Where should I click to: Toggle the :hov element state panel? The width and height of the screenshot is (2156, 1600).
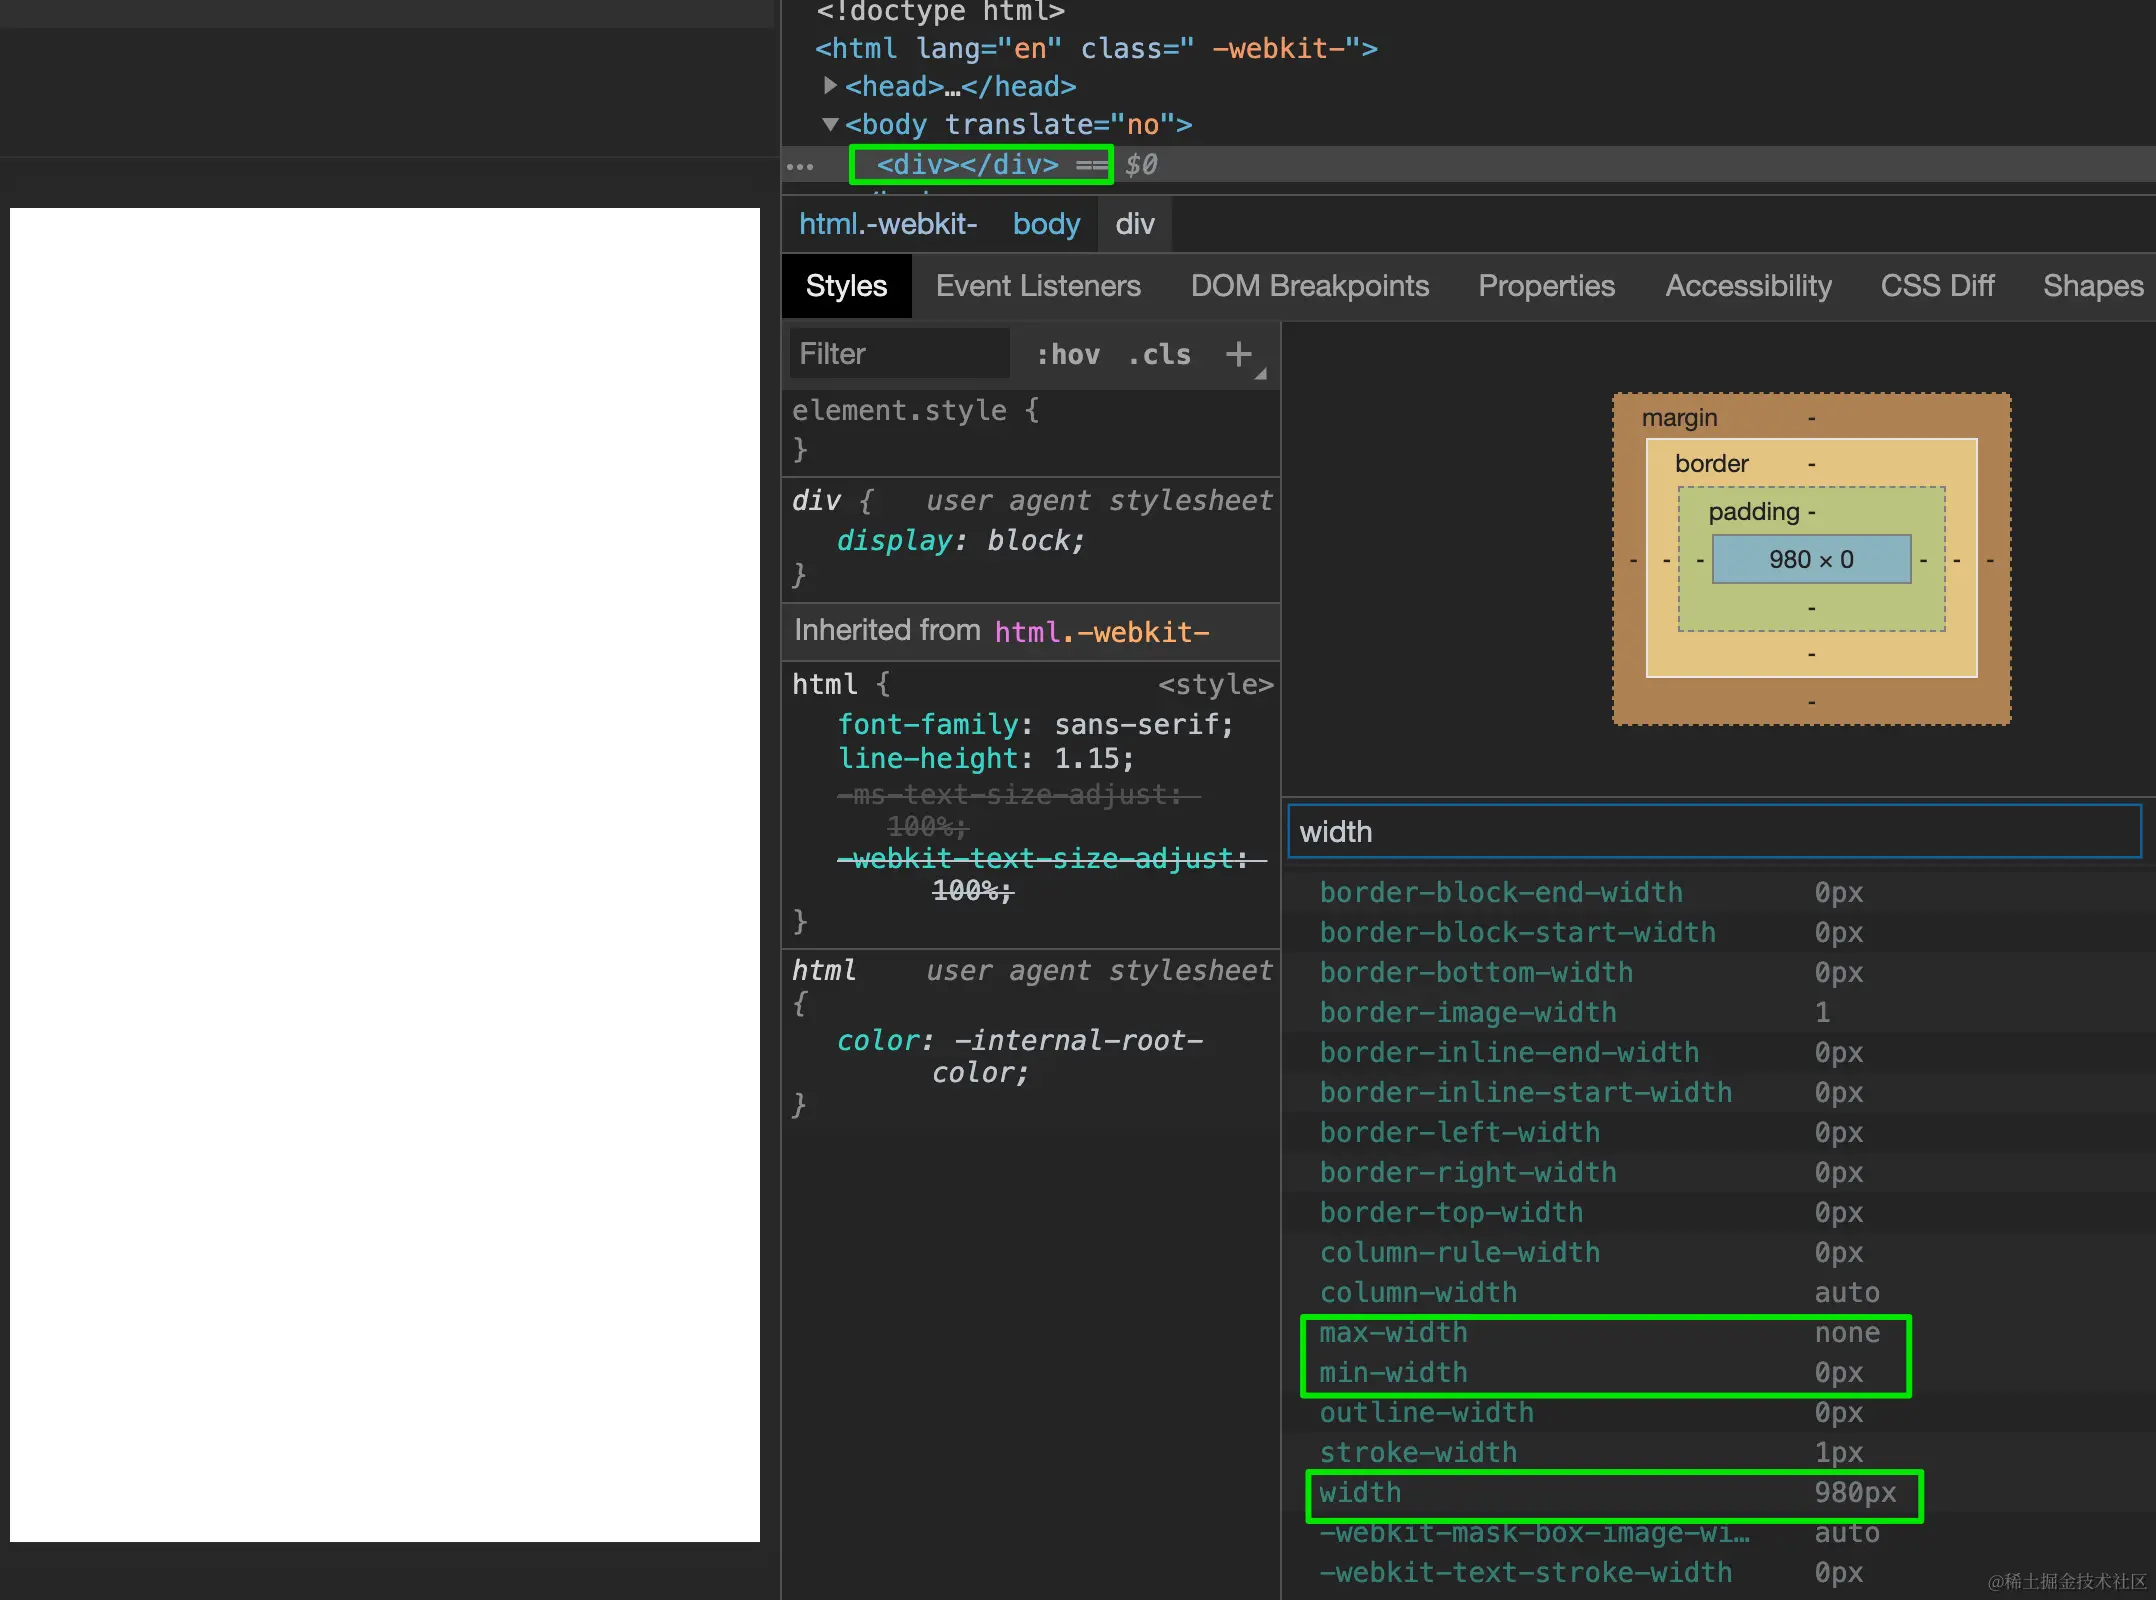tap(1067, 354)
